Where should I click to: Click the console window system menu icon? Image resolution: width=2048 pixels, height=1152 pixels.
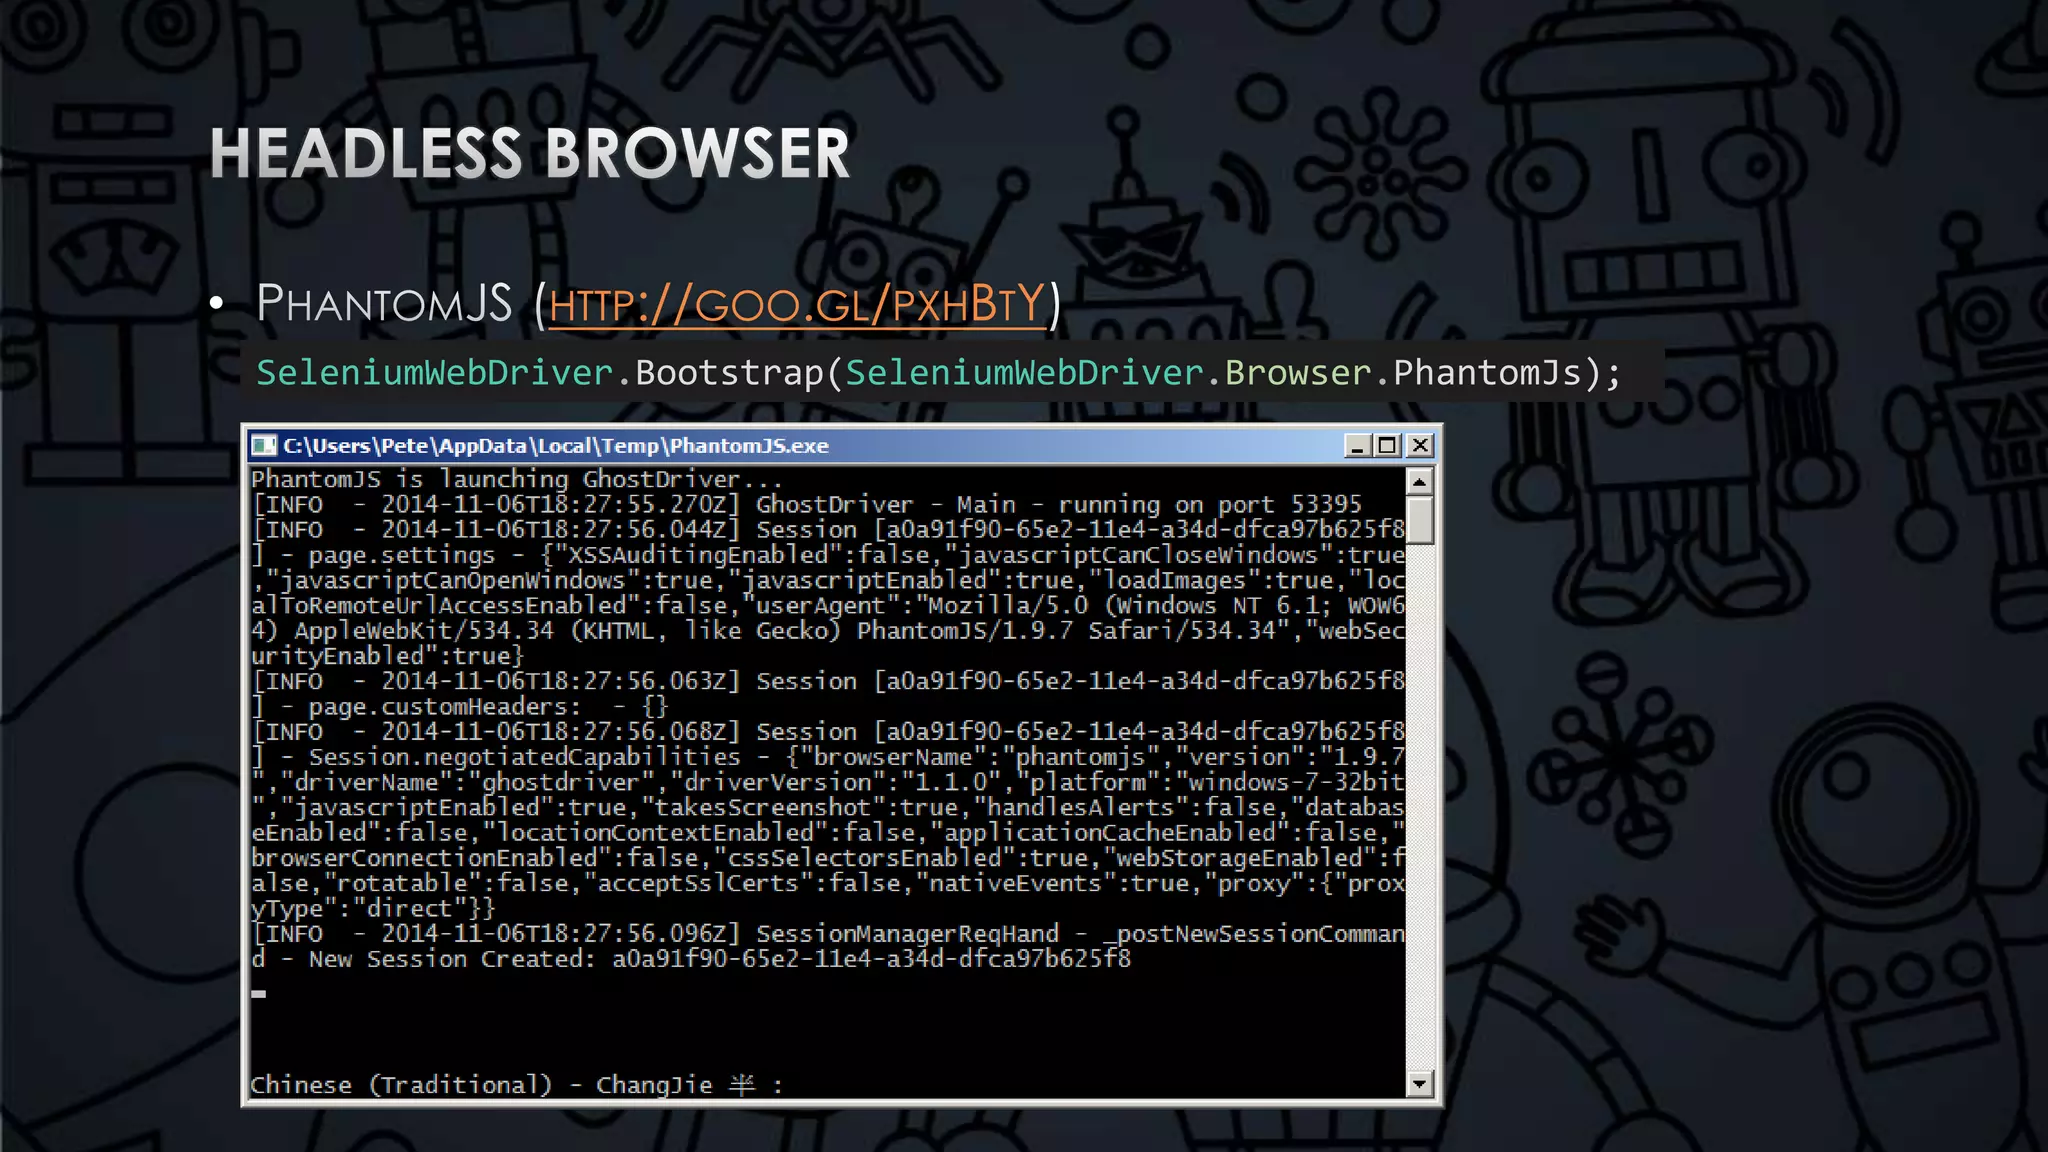click(x=264, y=446)
